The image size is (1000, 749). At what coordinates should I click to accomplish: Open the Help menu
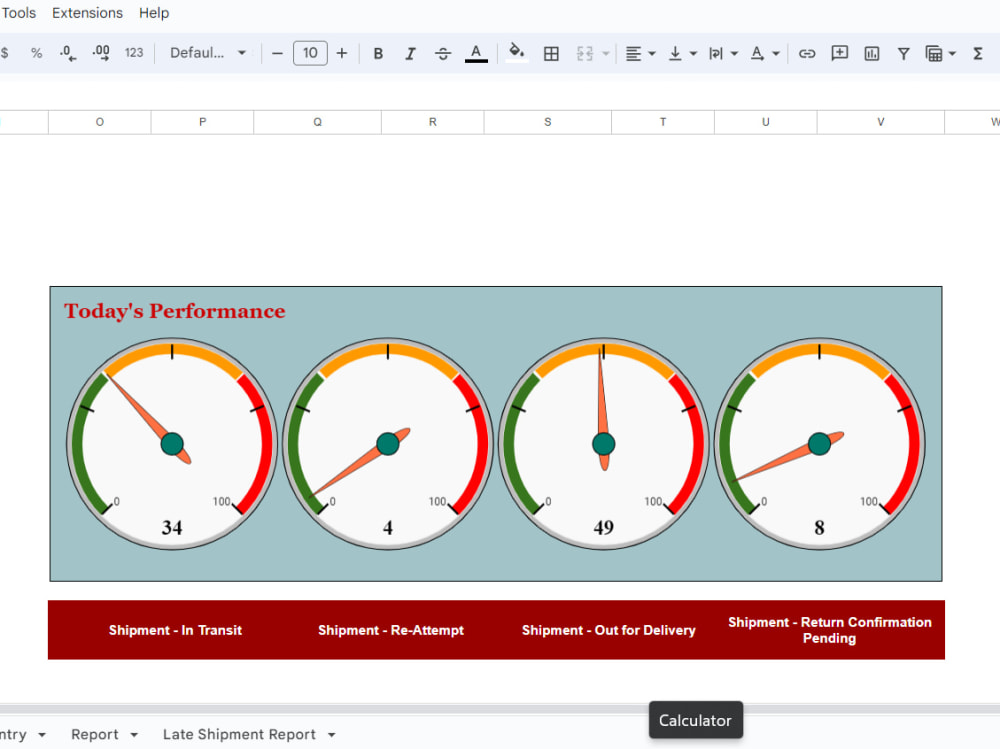[154, 13]
